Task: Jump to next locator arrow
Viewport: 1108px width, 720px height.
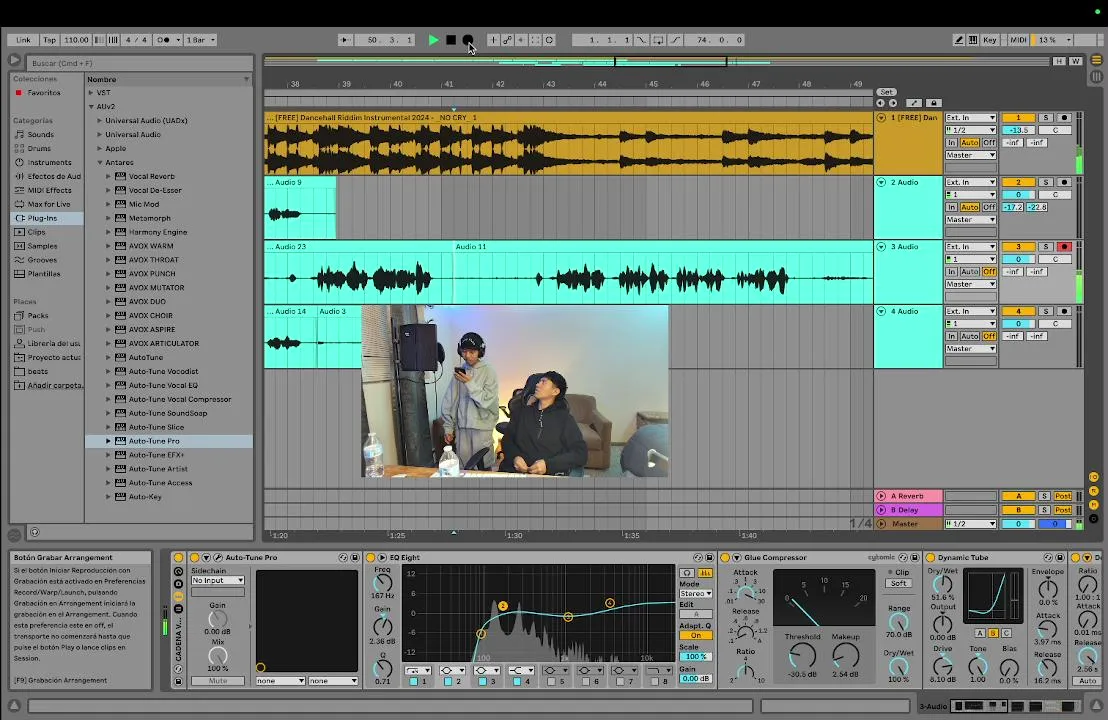Action: point(892,103)
